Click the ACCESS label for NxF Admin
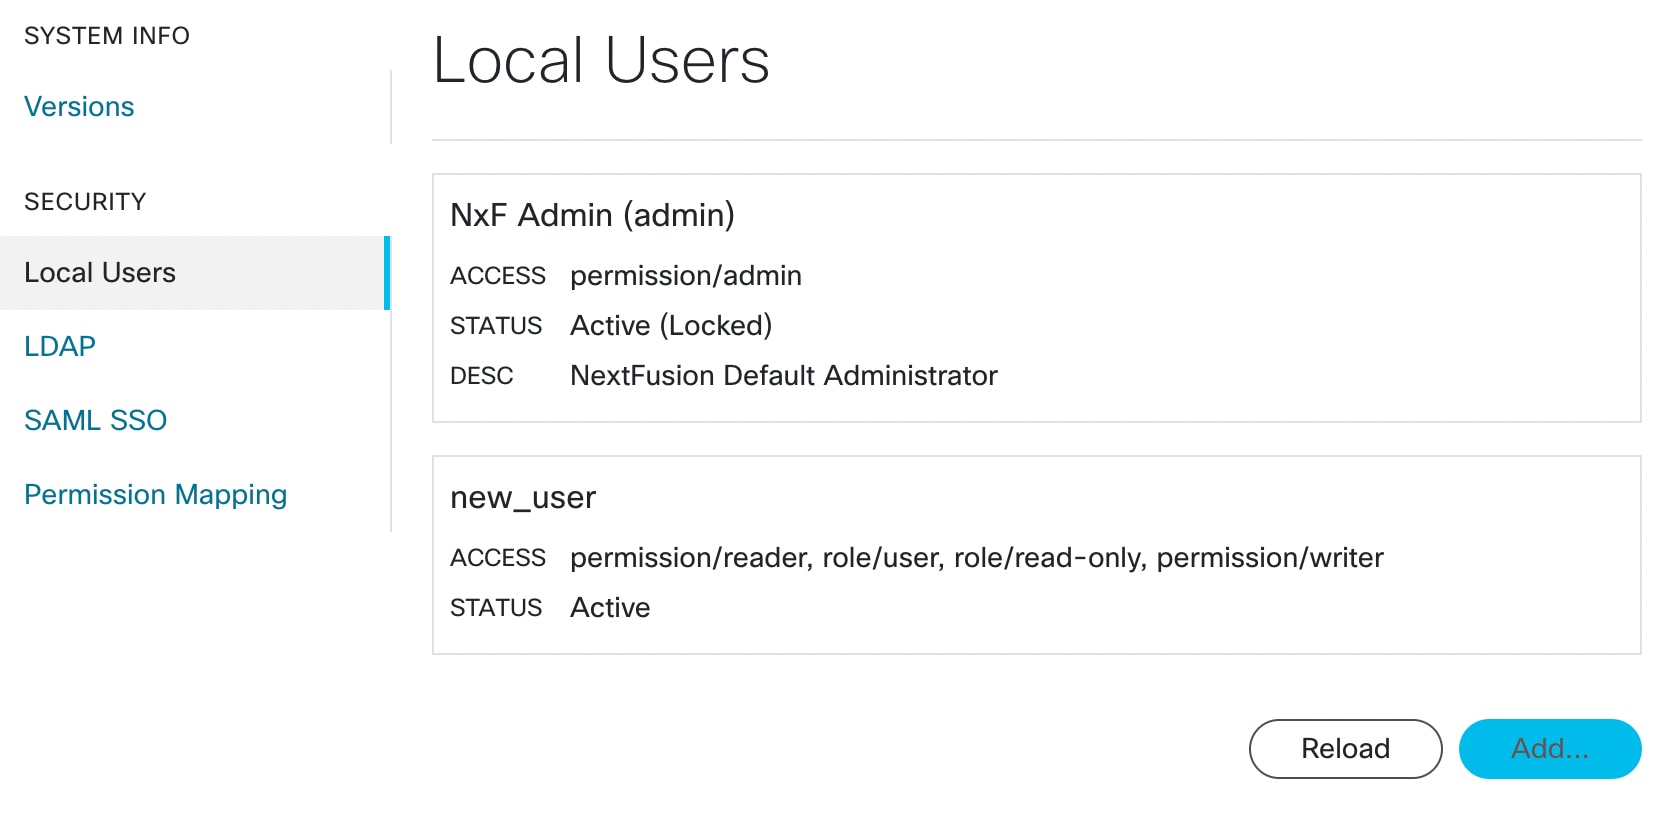The image size is (1660, 828). click(x=498, y=276)
